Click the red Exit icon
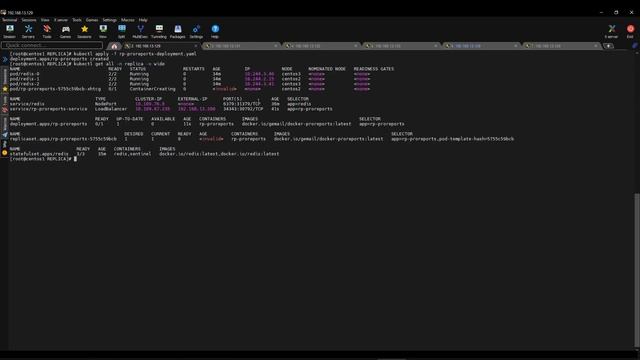This screenshot has width=640, height=360. click(630, 31)
